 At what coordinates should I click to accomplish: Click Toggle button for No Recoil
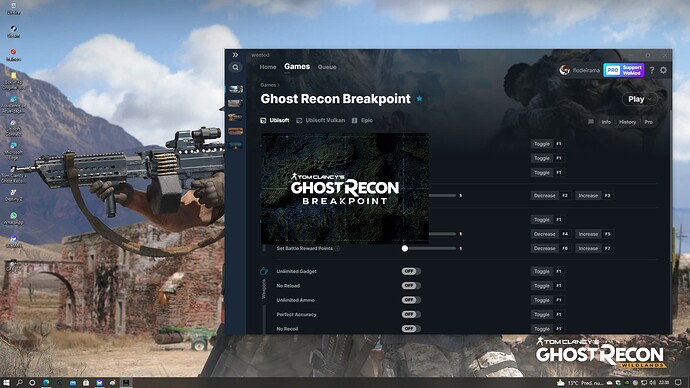coord(542,329)
